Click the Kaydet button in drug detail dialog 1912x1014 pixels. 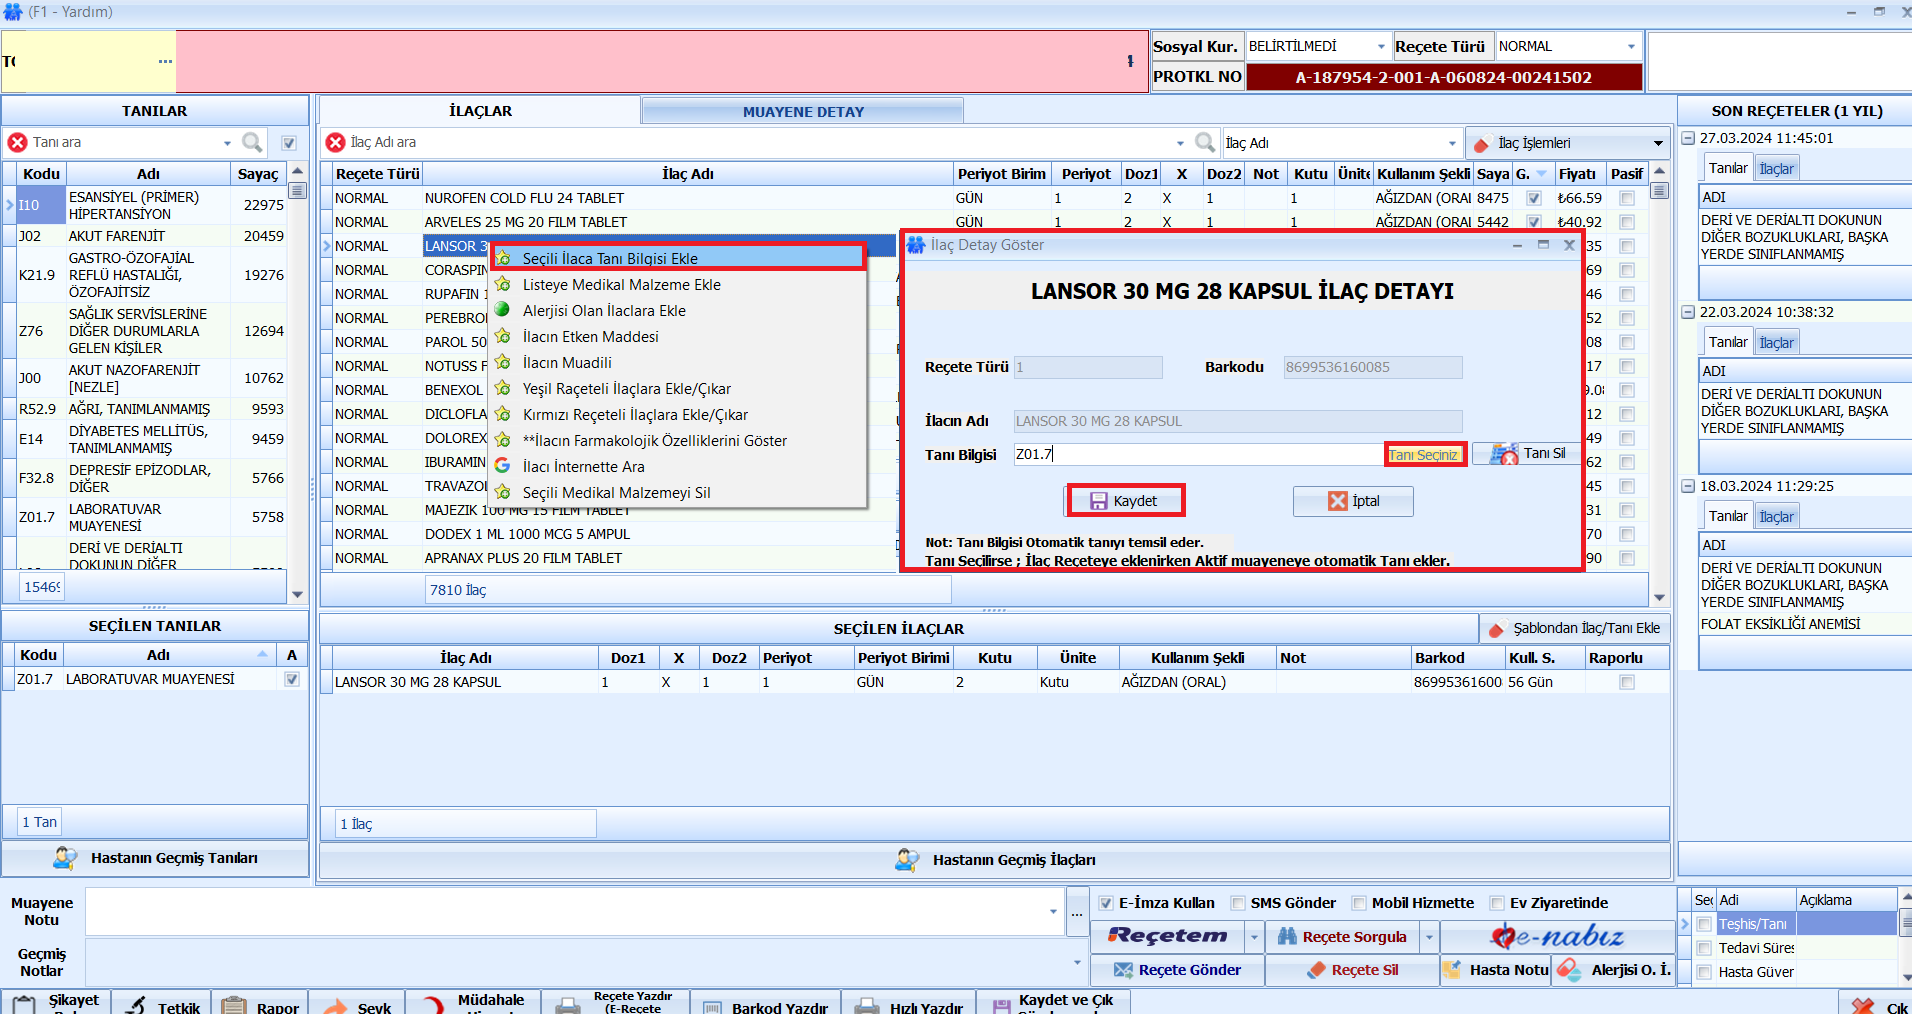(x=1125, y=501)
